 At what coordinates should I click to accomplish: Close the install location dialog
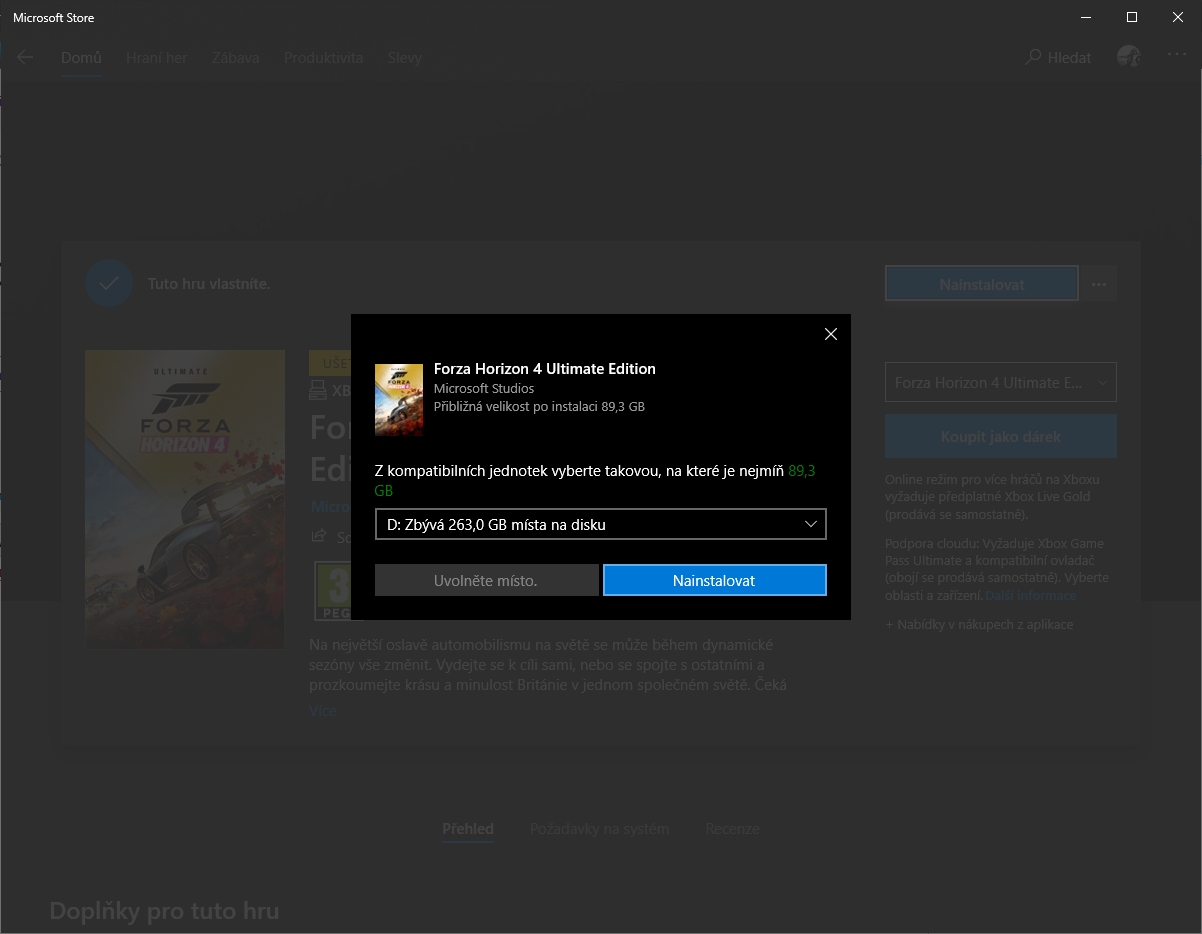830,334
